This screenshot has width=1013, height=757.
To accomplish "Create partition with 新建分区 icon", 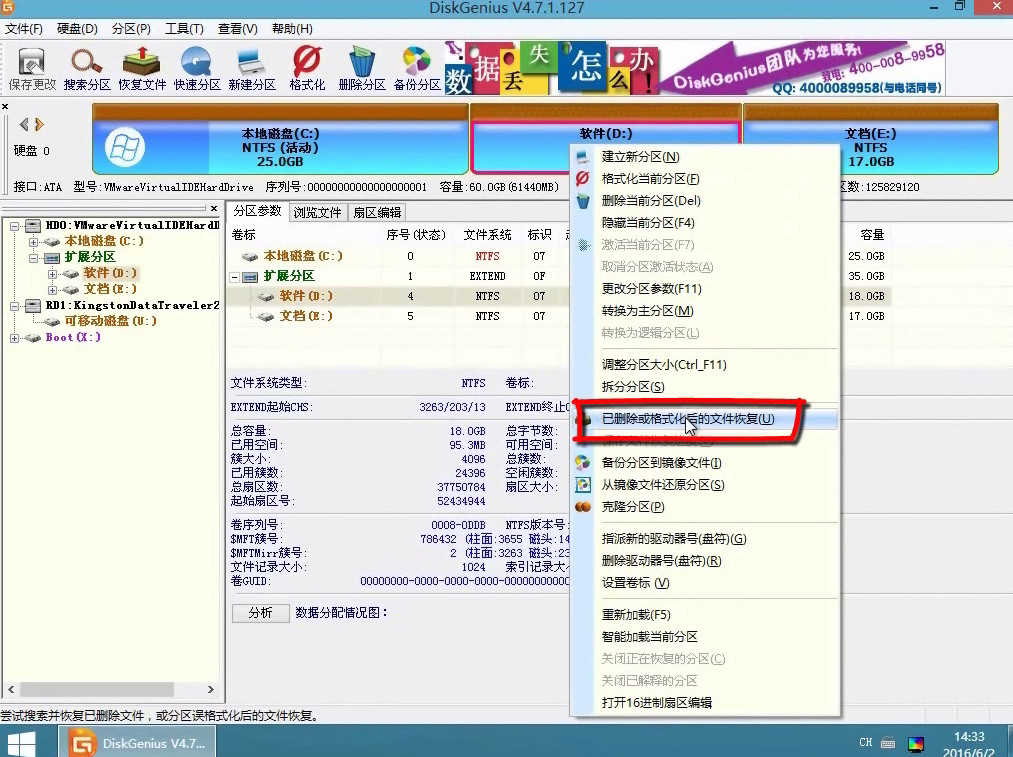I will click(252, 68).
